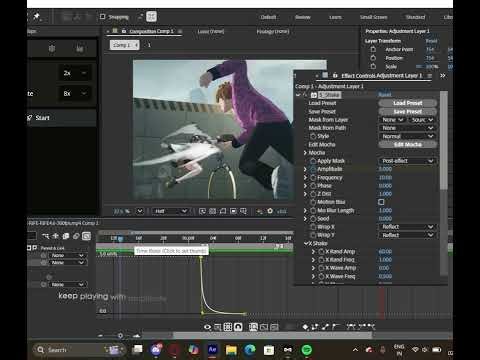Click the graph editor eye show-properties icon

tap(207, 327)
